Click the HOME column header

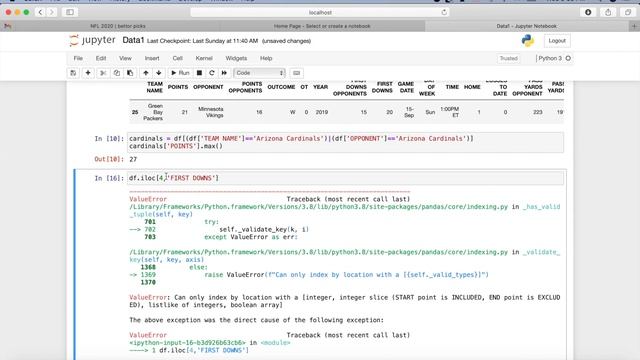(472, 87)
